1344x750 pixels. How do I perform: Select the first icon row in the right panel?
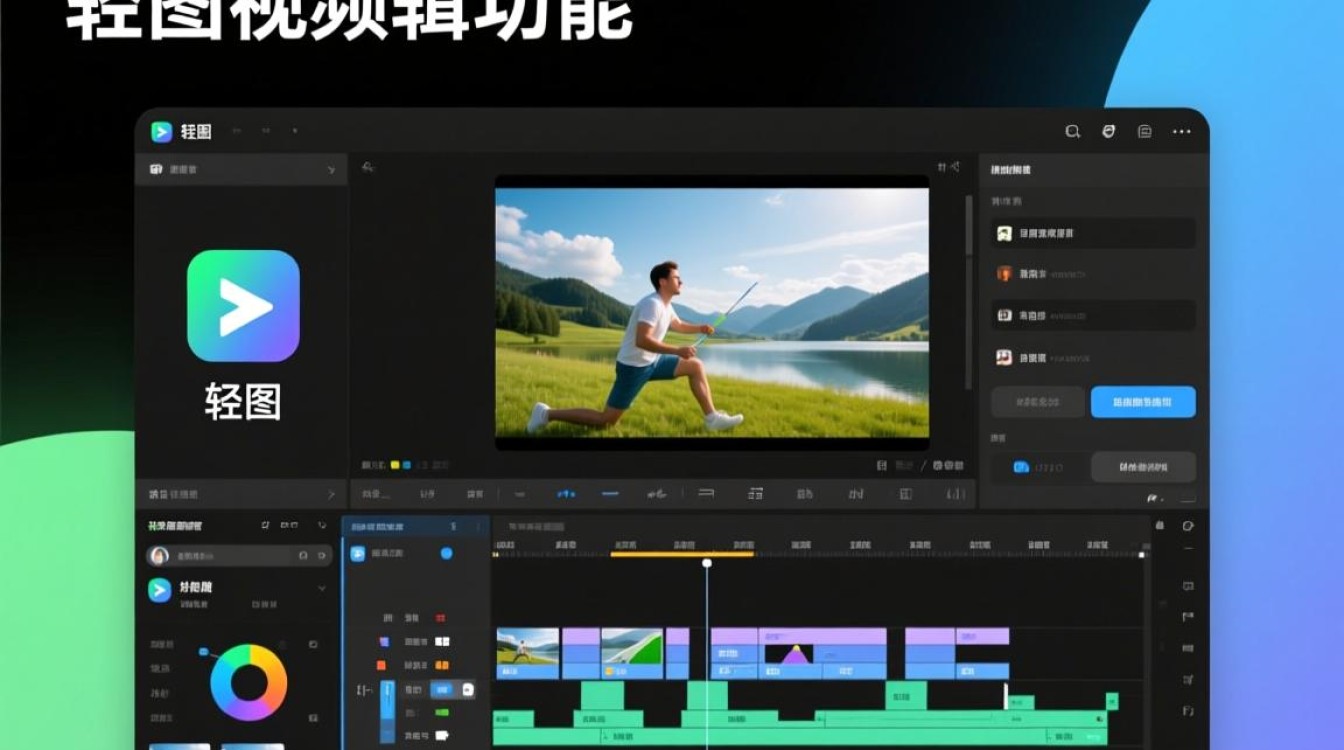point(1092,233)
